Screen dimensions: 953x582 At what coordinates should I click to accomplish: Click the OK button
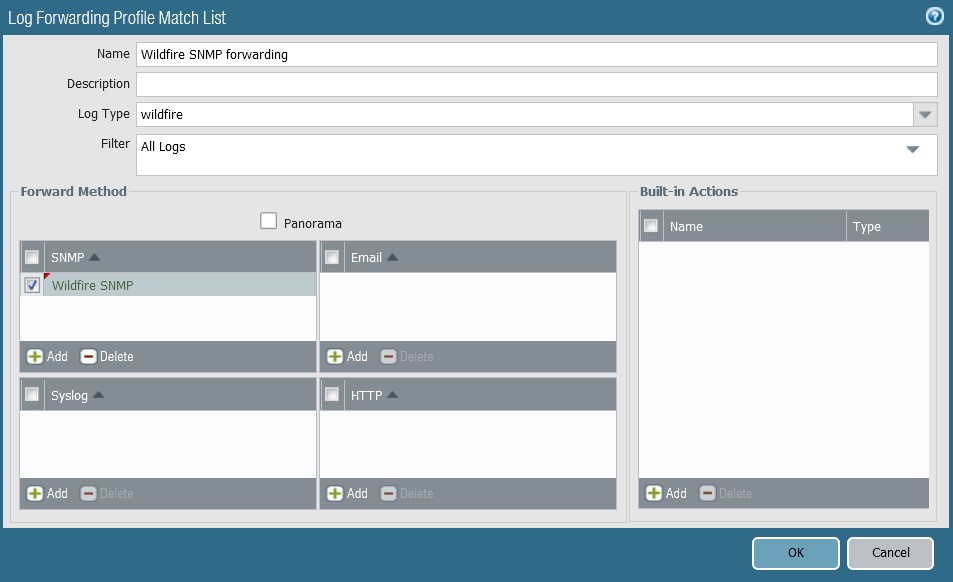(795, 553)
